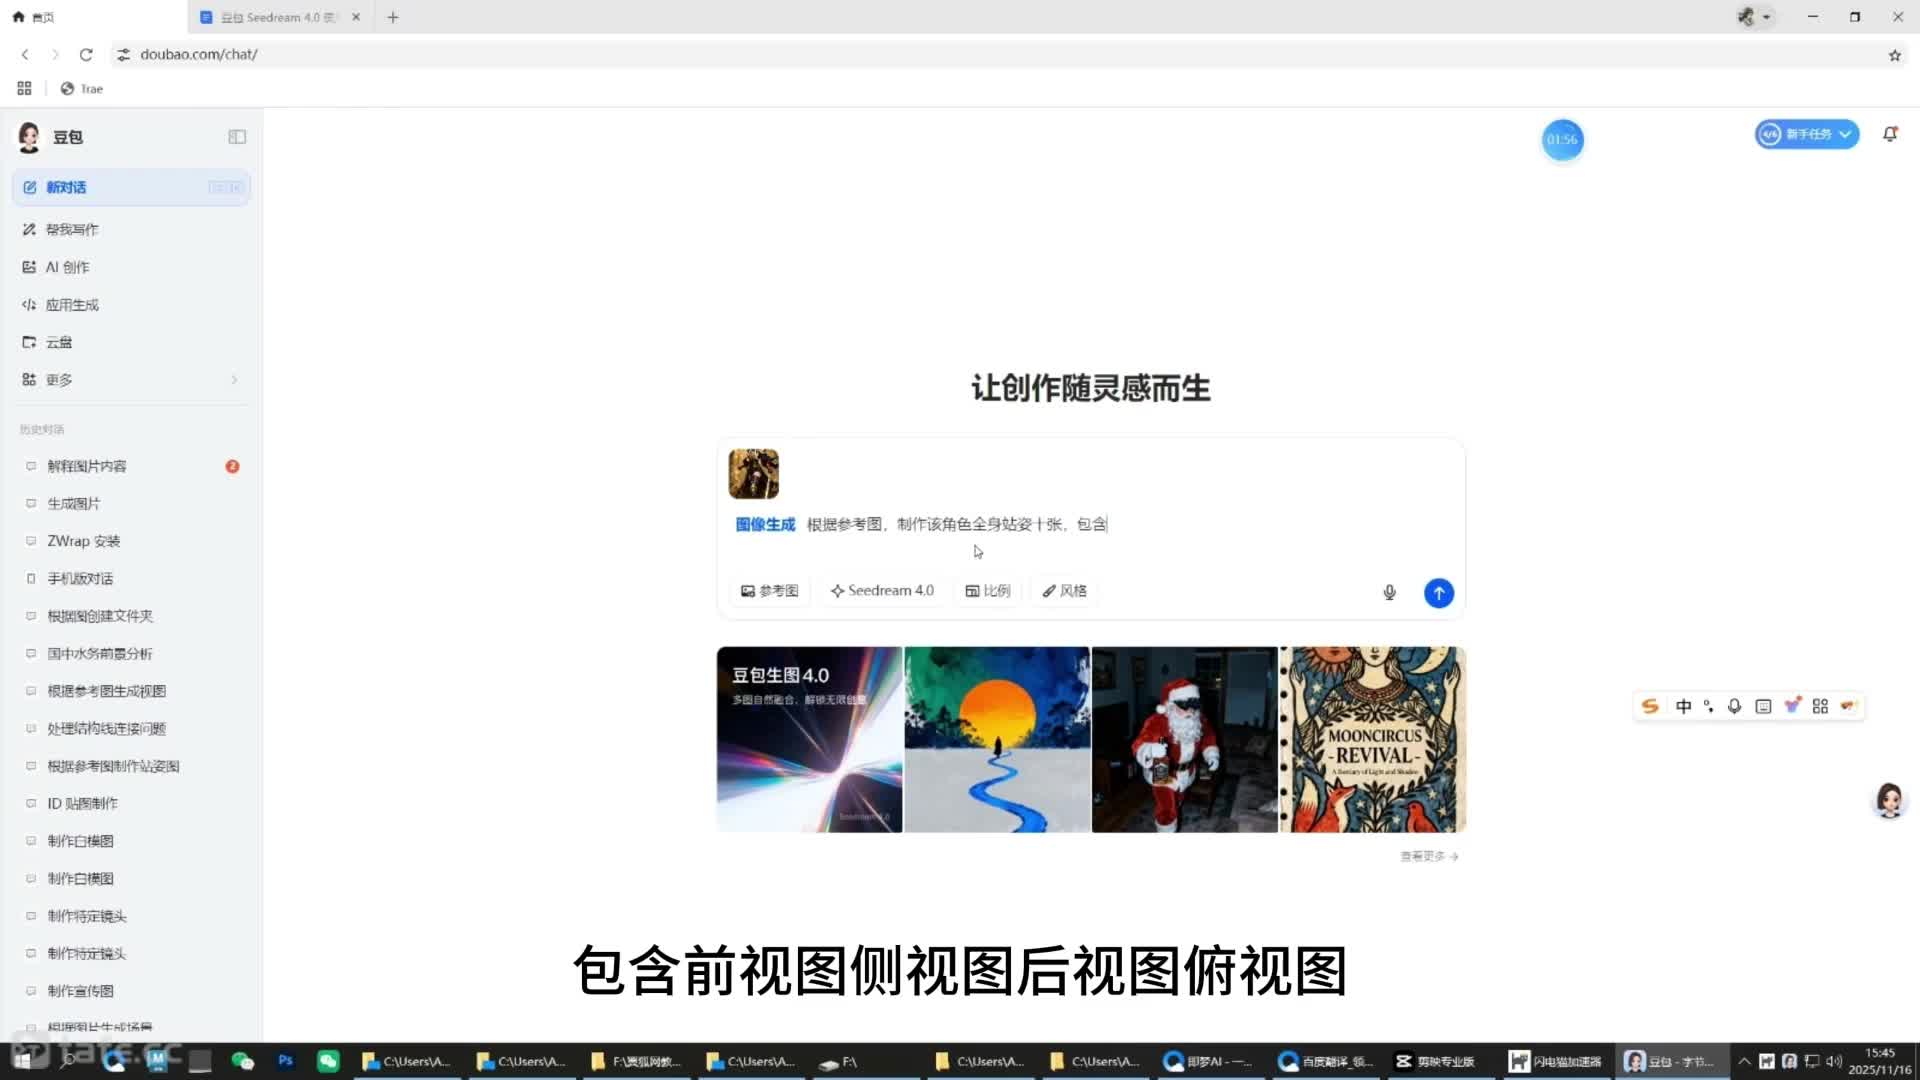The height and width of the screenshot is (1080, 1920).
Task: Open the 解释图片内容 history conversation
Action: pyautogui.click(x=86, y=466)
